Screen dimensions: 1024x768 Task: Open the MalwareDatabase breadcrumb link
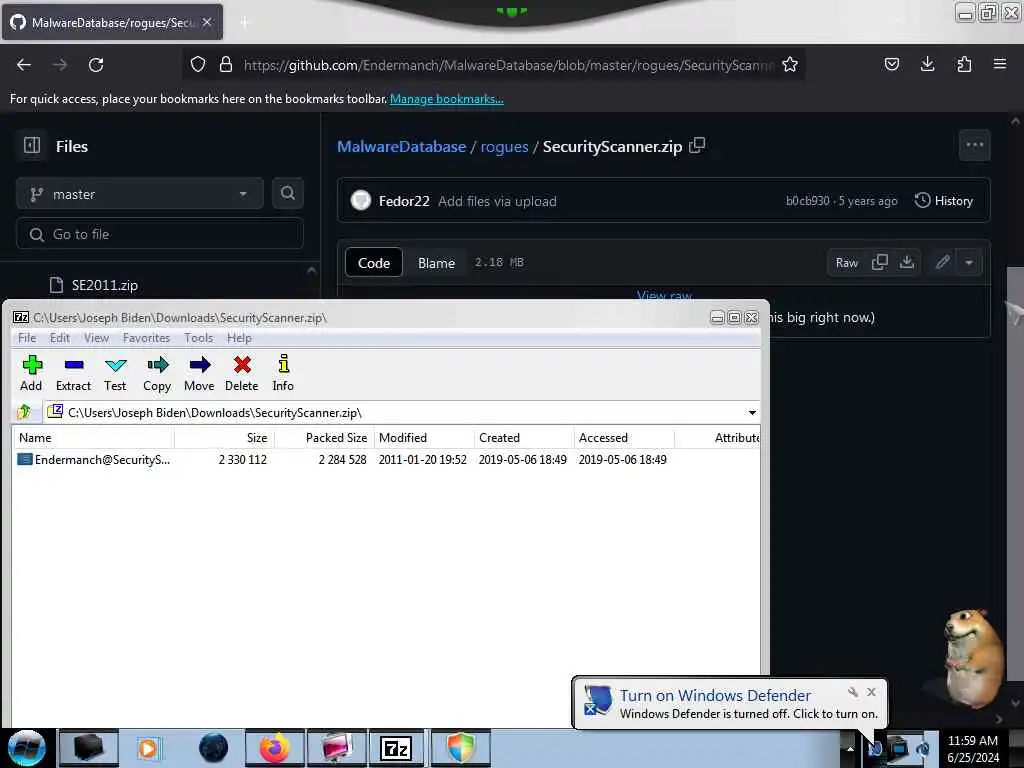[x=402, y=146]
